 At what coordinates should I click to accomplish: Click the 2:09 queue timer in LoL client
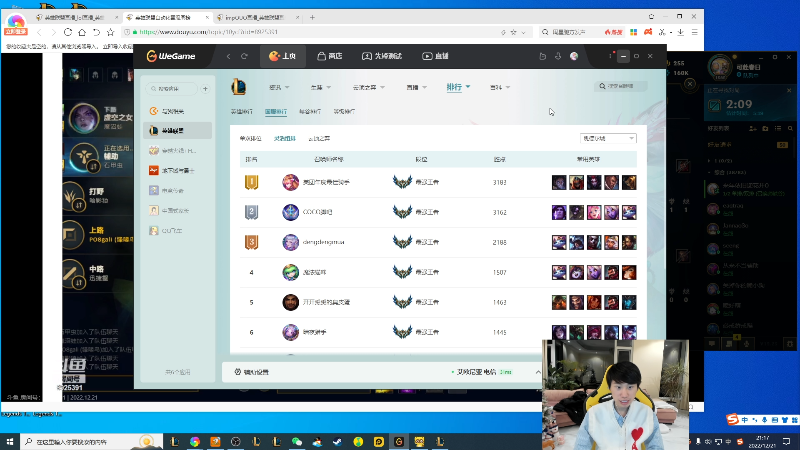pyautogui.click(x=739, y=104)
